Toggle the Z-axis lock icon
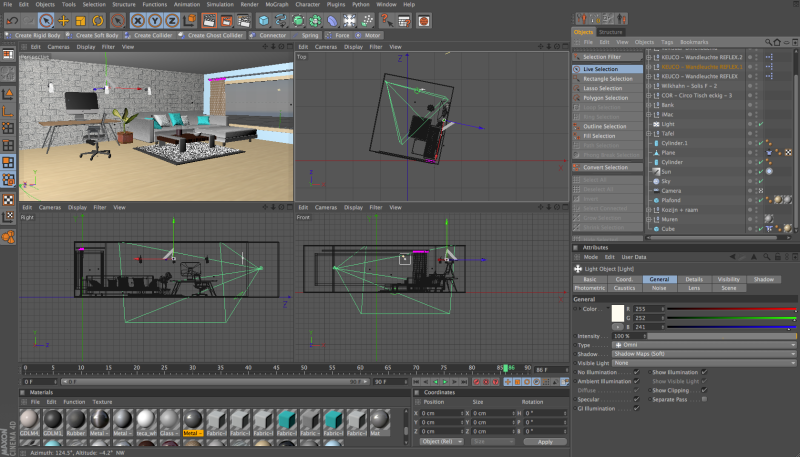The image size is (800, 457). point(174,19)
